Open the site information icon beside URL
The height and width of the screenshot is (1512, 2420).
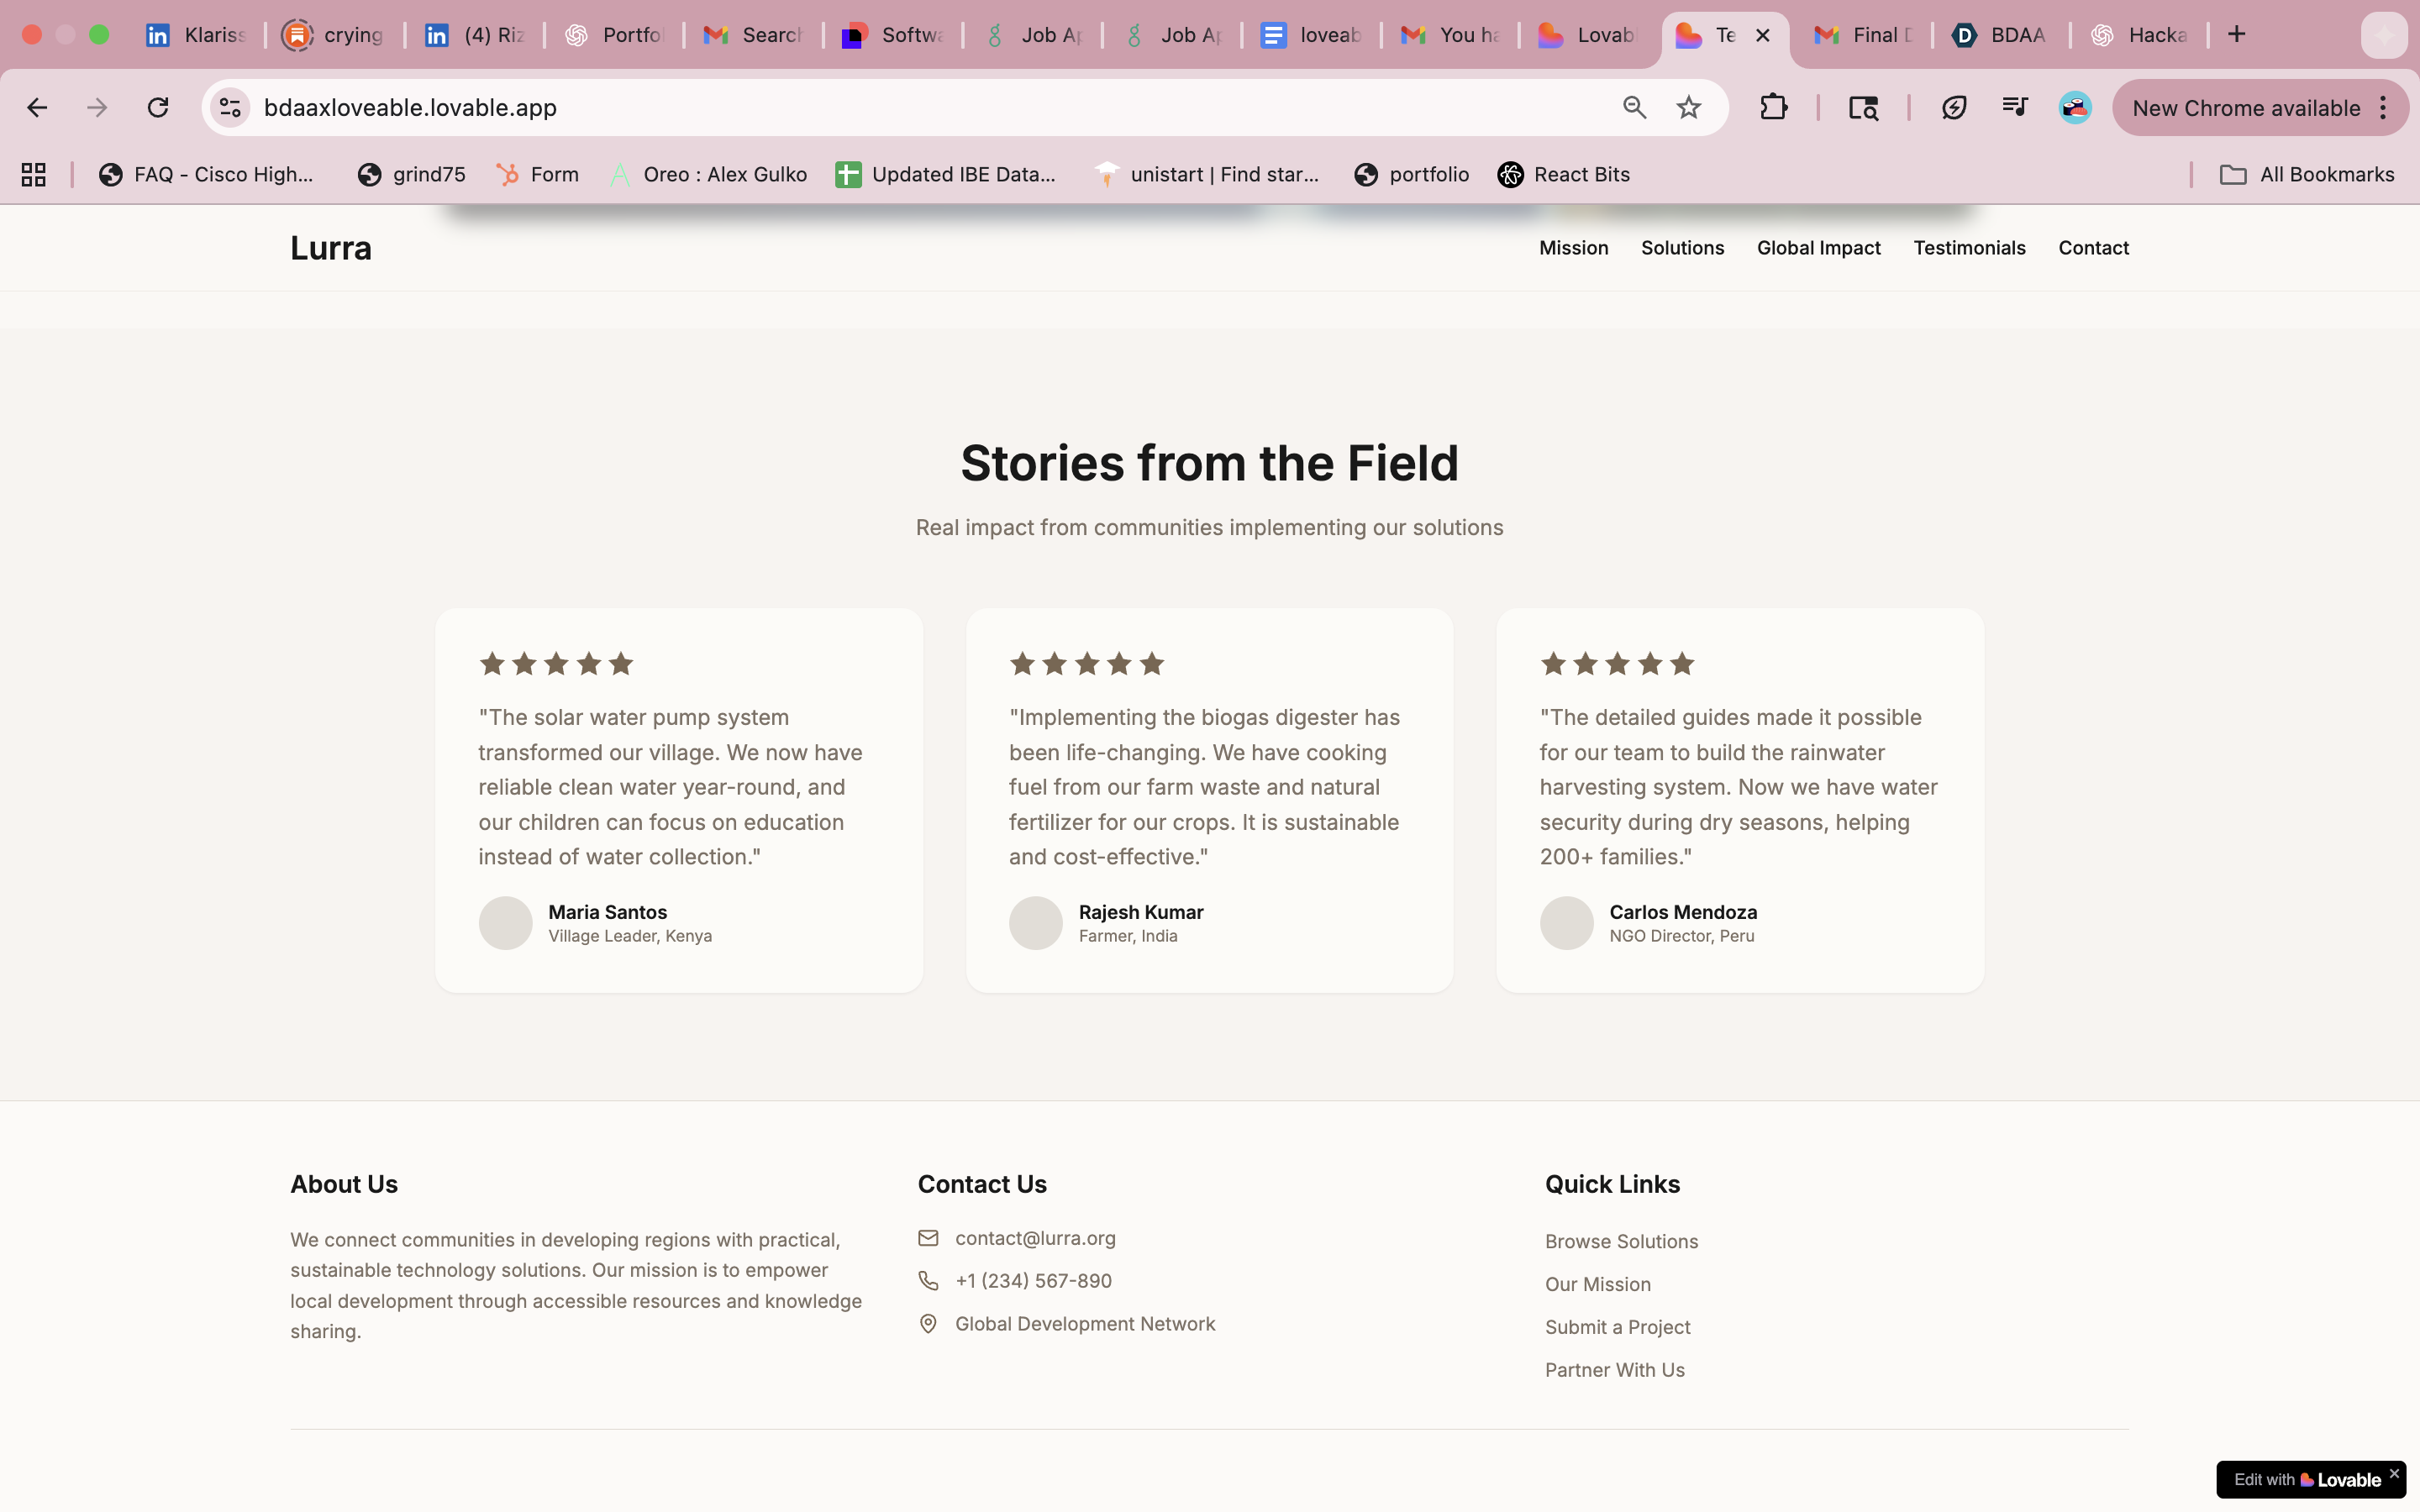tap(230, 108)
